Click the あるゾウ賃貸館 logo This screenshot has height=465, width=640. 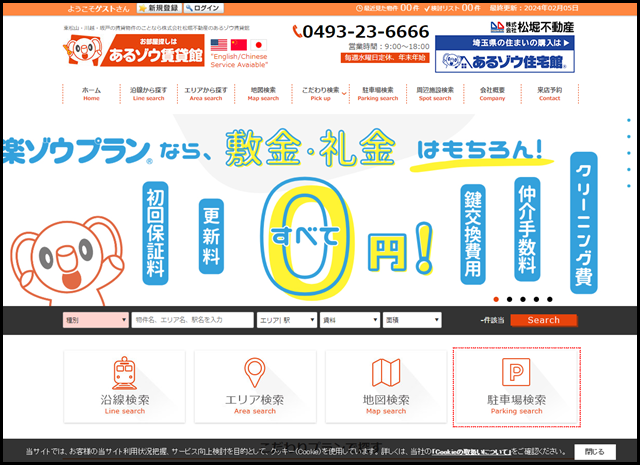click(133, 50)
